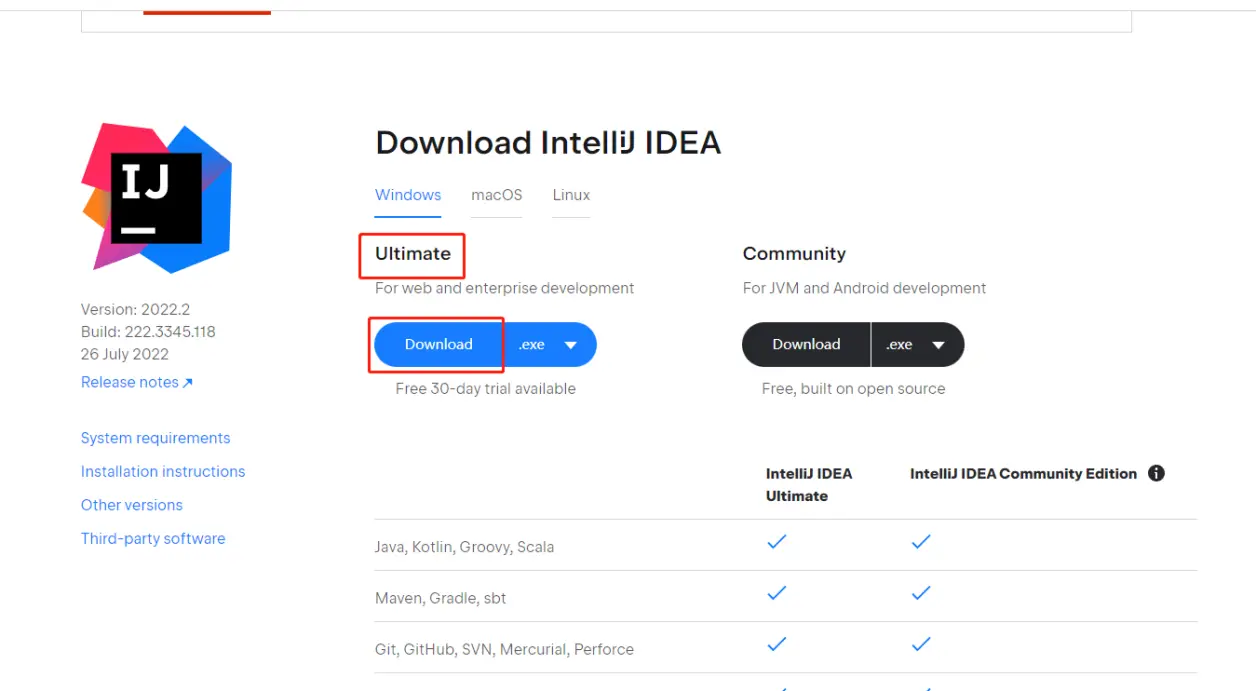Click the arrow icon next to Release notes

click(x=188, y=383)
